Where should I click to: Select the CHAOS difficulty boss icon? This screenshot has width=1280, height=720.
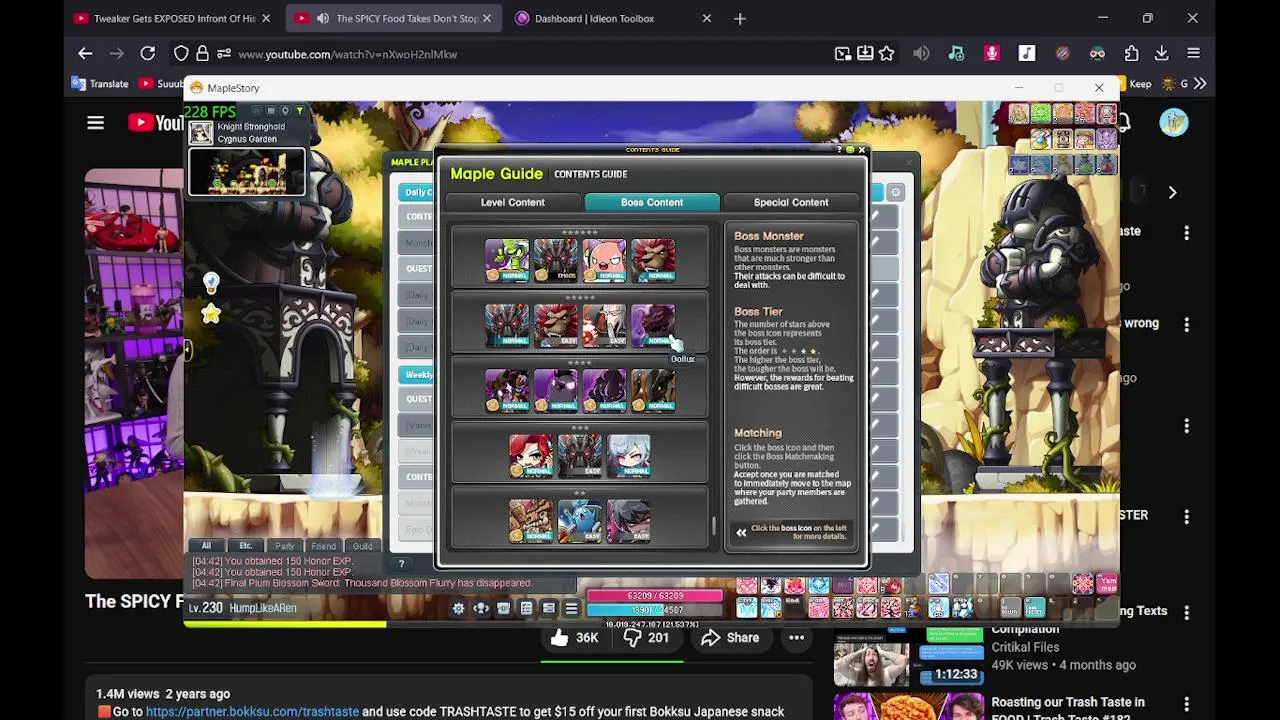555,260
